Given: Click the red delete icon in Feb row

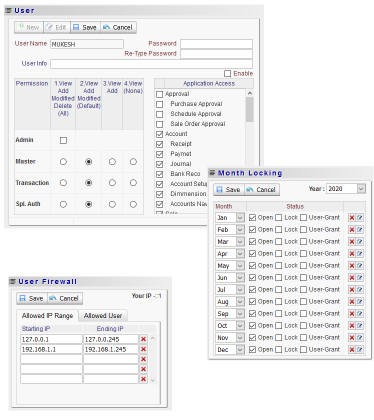Looking at the screenshot, I should click(352, 230).
